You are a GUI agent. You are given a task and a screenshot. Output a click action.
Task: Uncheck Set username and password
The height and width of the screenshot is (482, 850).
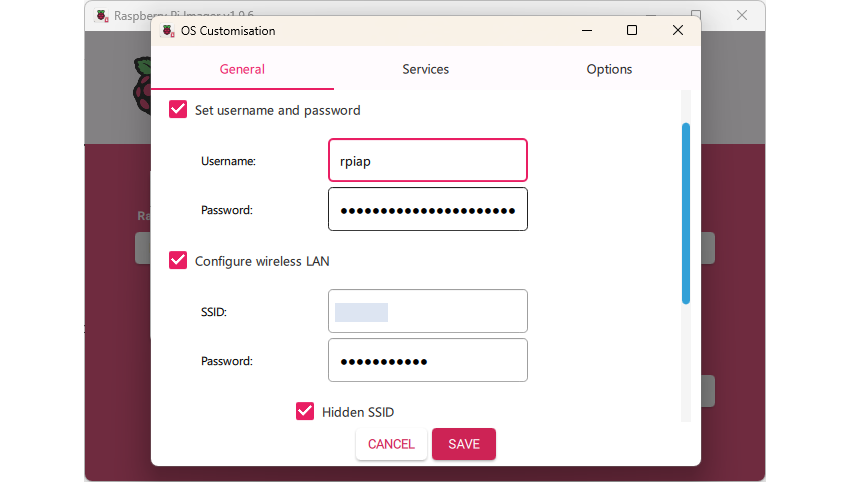tap(178, 110)
